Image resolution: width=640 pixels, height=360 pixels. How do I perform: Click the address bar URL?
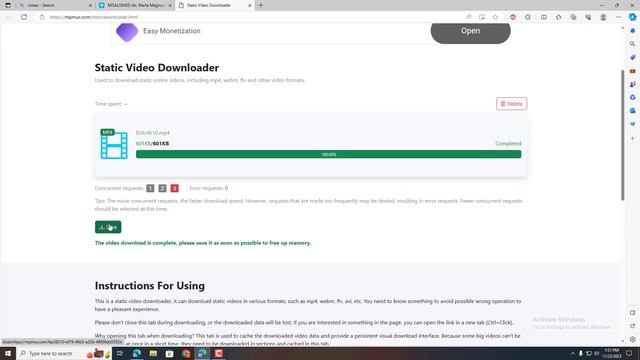(x=93, y=17)
